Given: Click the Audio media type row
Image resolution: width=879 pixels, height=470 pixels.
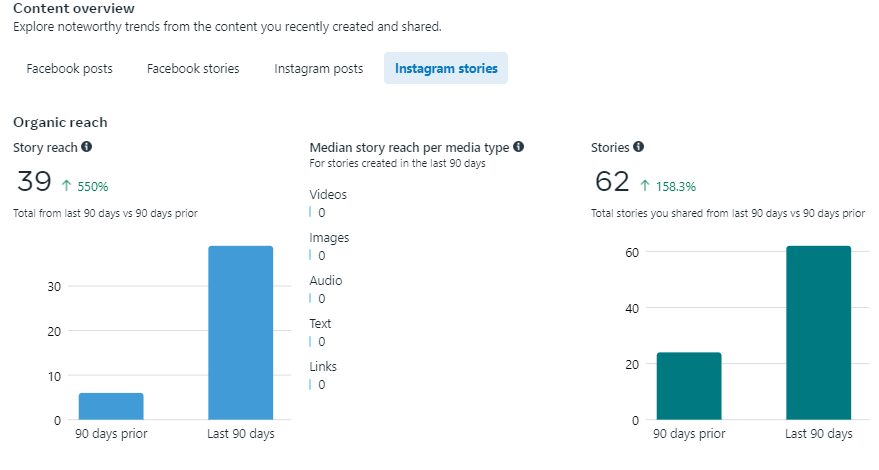Looking at the screenshot, I should pos(326,290).
